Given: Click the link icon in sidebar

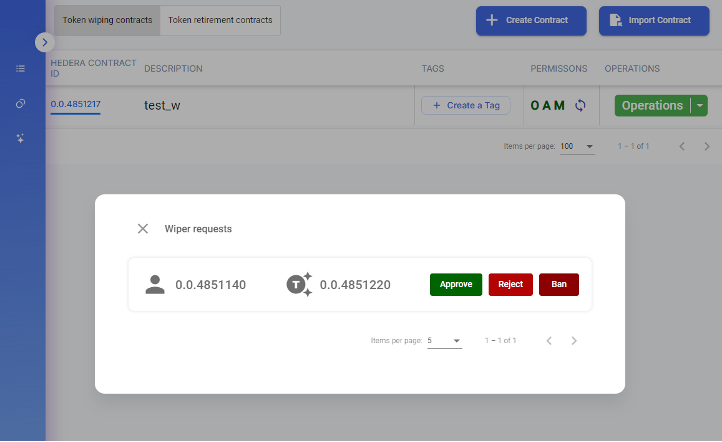Looking at the screenshot, I should point(20,104).
